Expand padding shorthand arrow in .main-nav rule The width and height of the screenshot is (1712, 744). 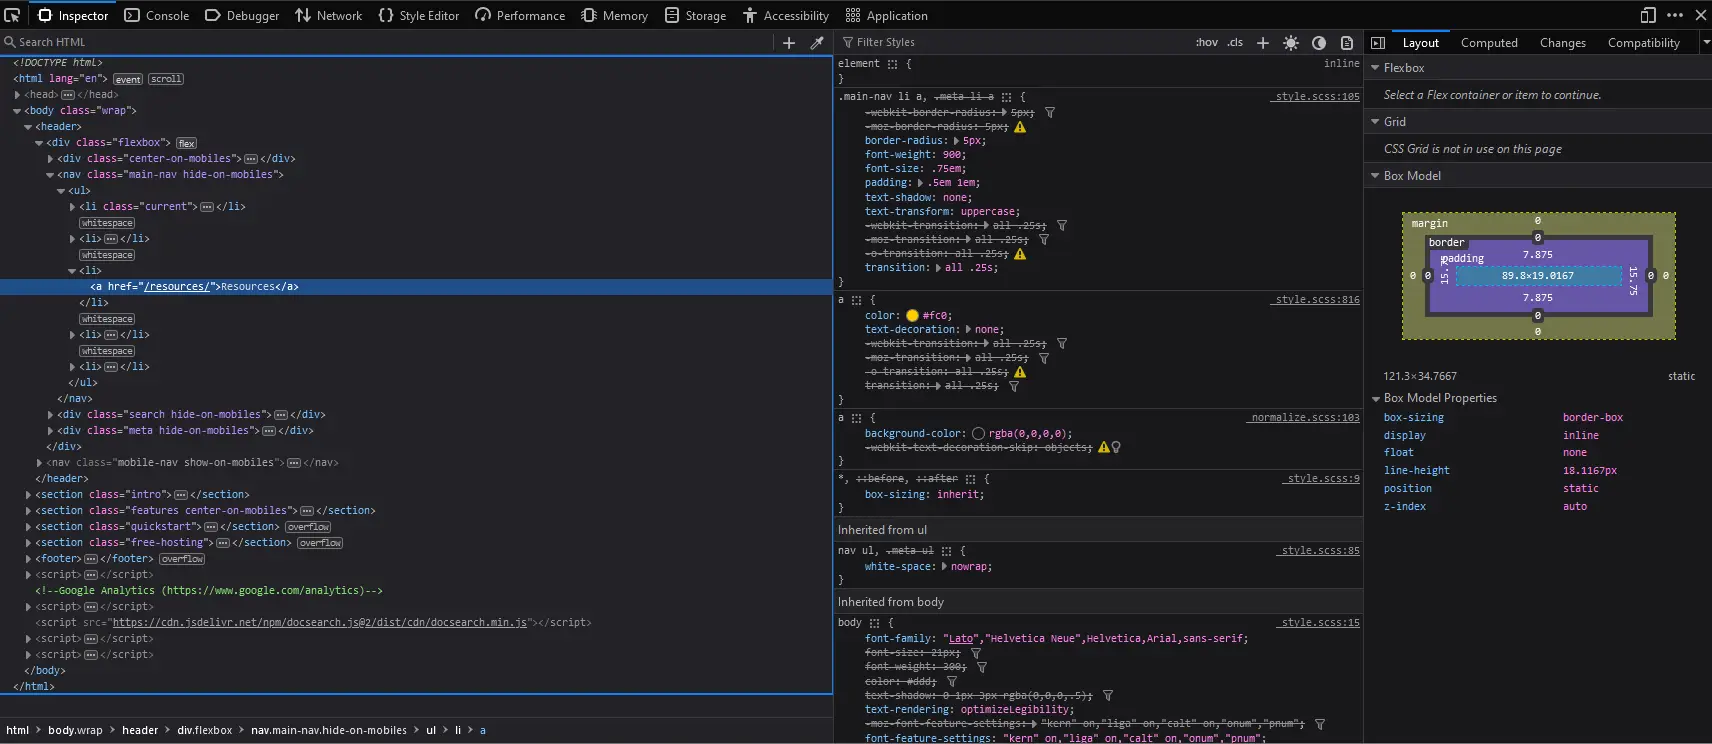(x=920, y=183)
